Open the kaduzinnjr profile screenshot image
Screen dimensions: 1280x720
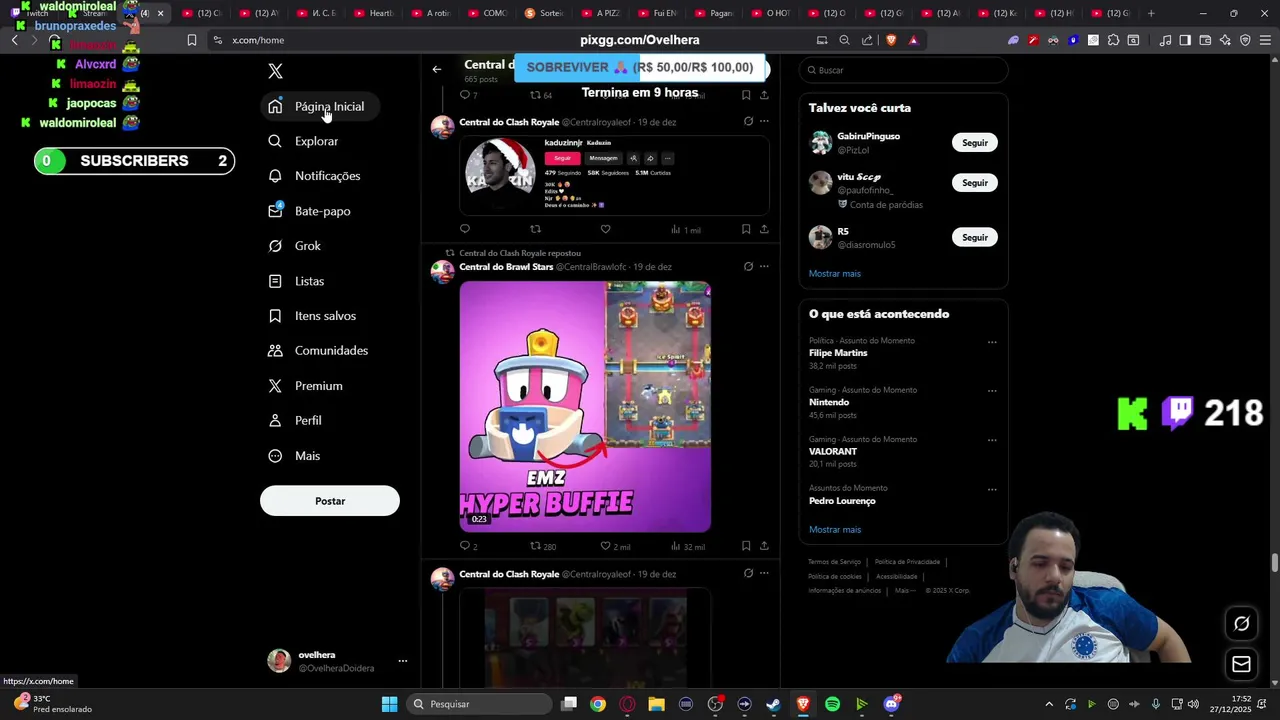[x=614, y=174]
